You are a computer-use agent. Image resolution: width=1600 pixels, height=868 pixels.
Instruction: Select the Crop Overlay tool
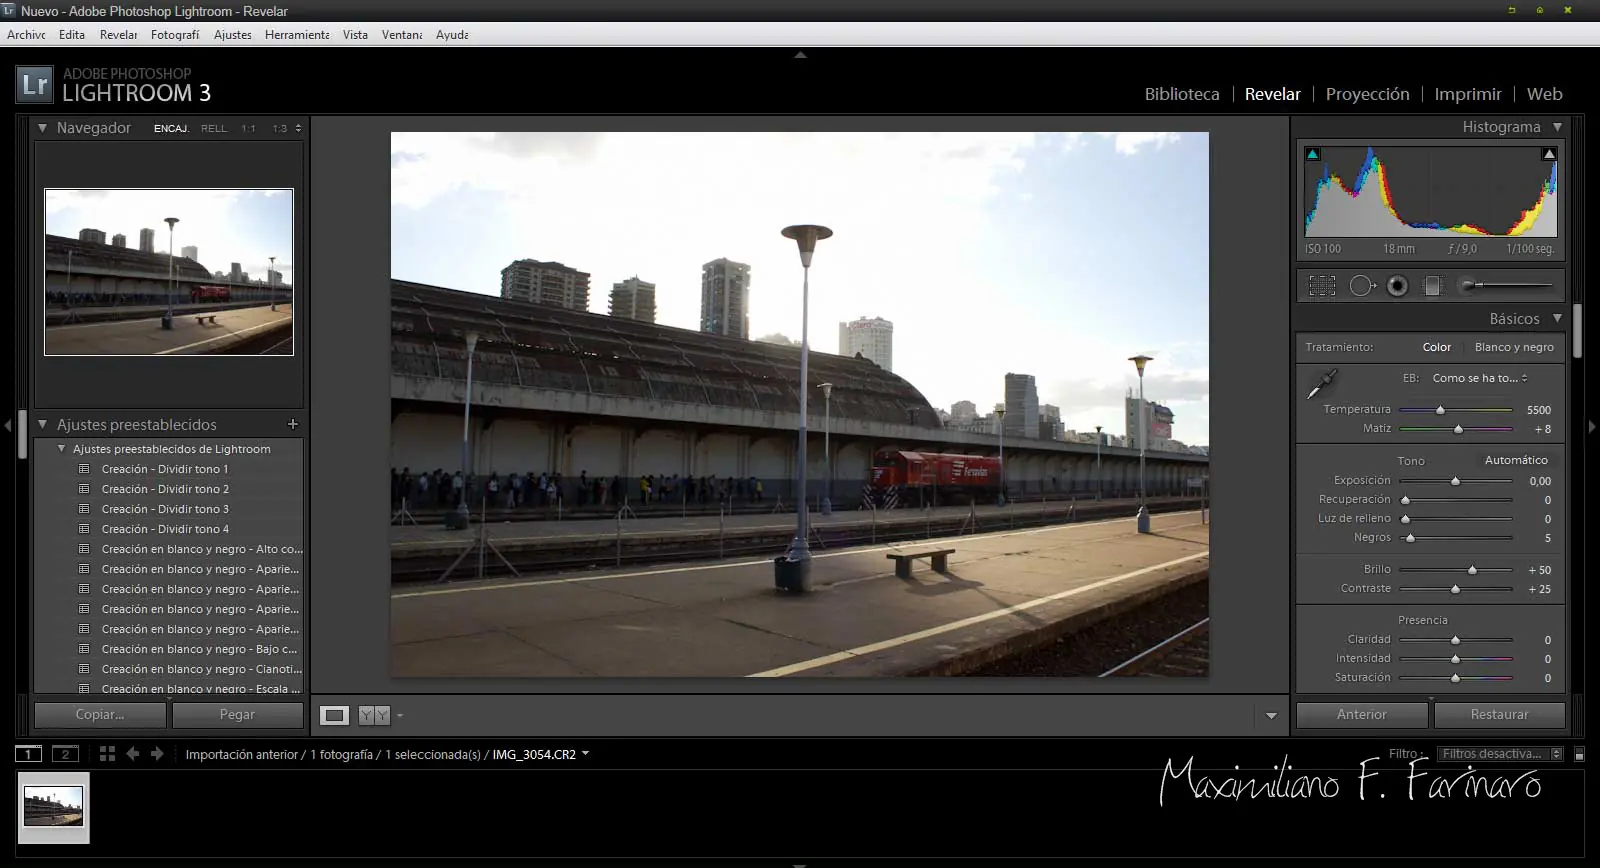[x=1322, y=286]
